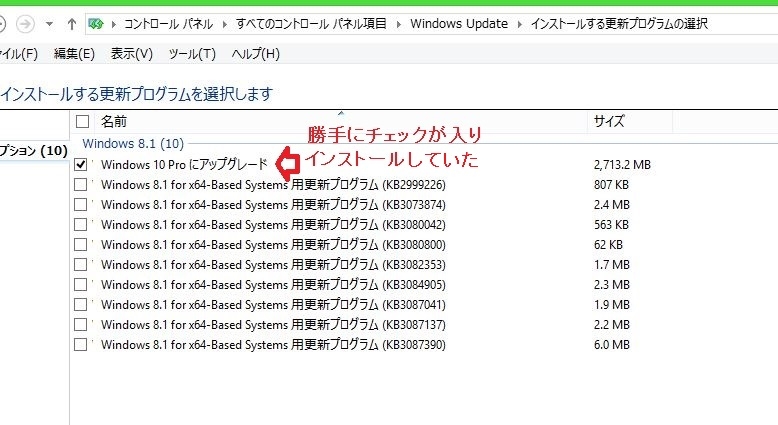Check the KB3080800 update checkbox
Screen dimensions: 778x425
pyautogui.click(x=80, y=244)
